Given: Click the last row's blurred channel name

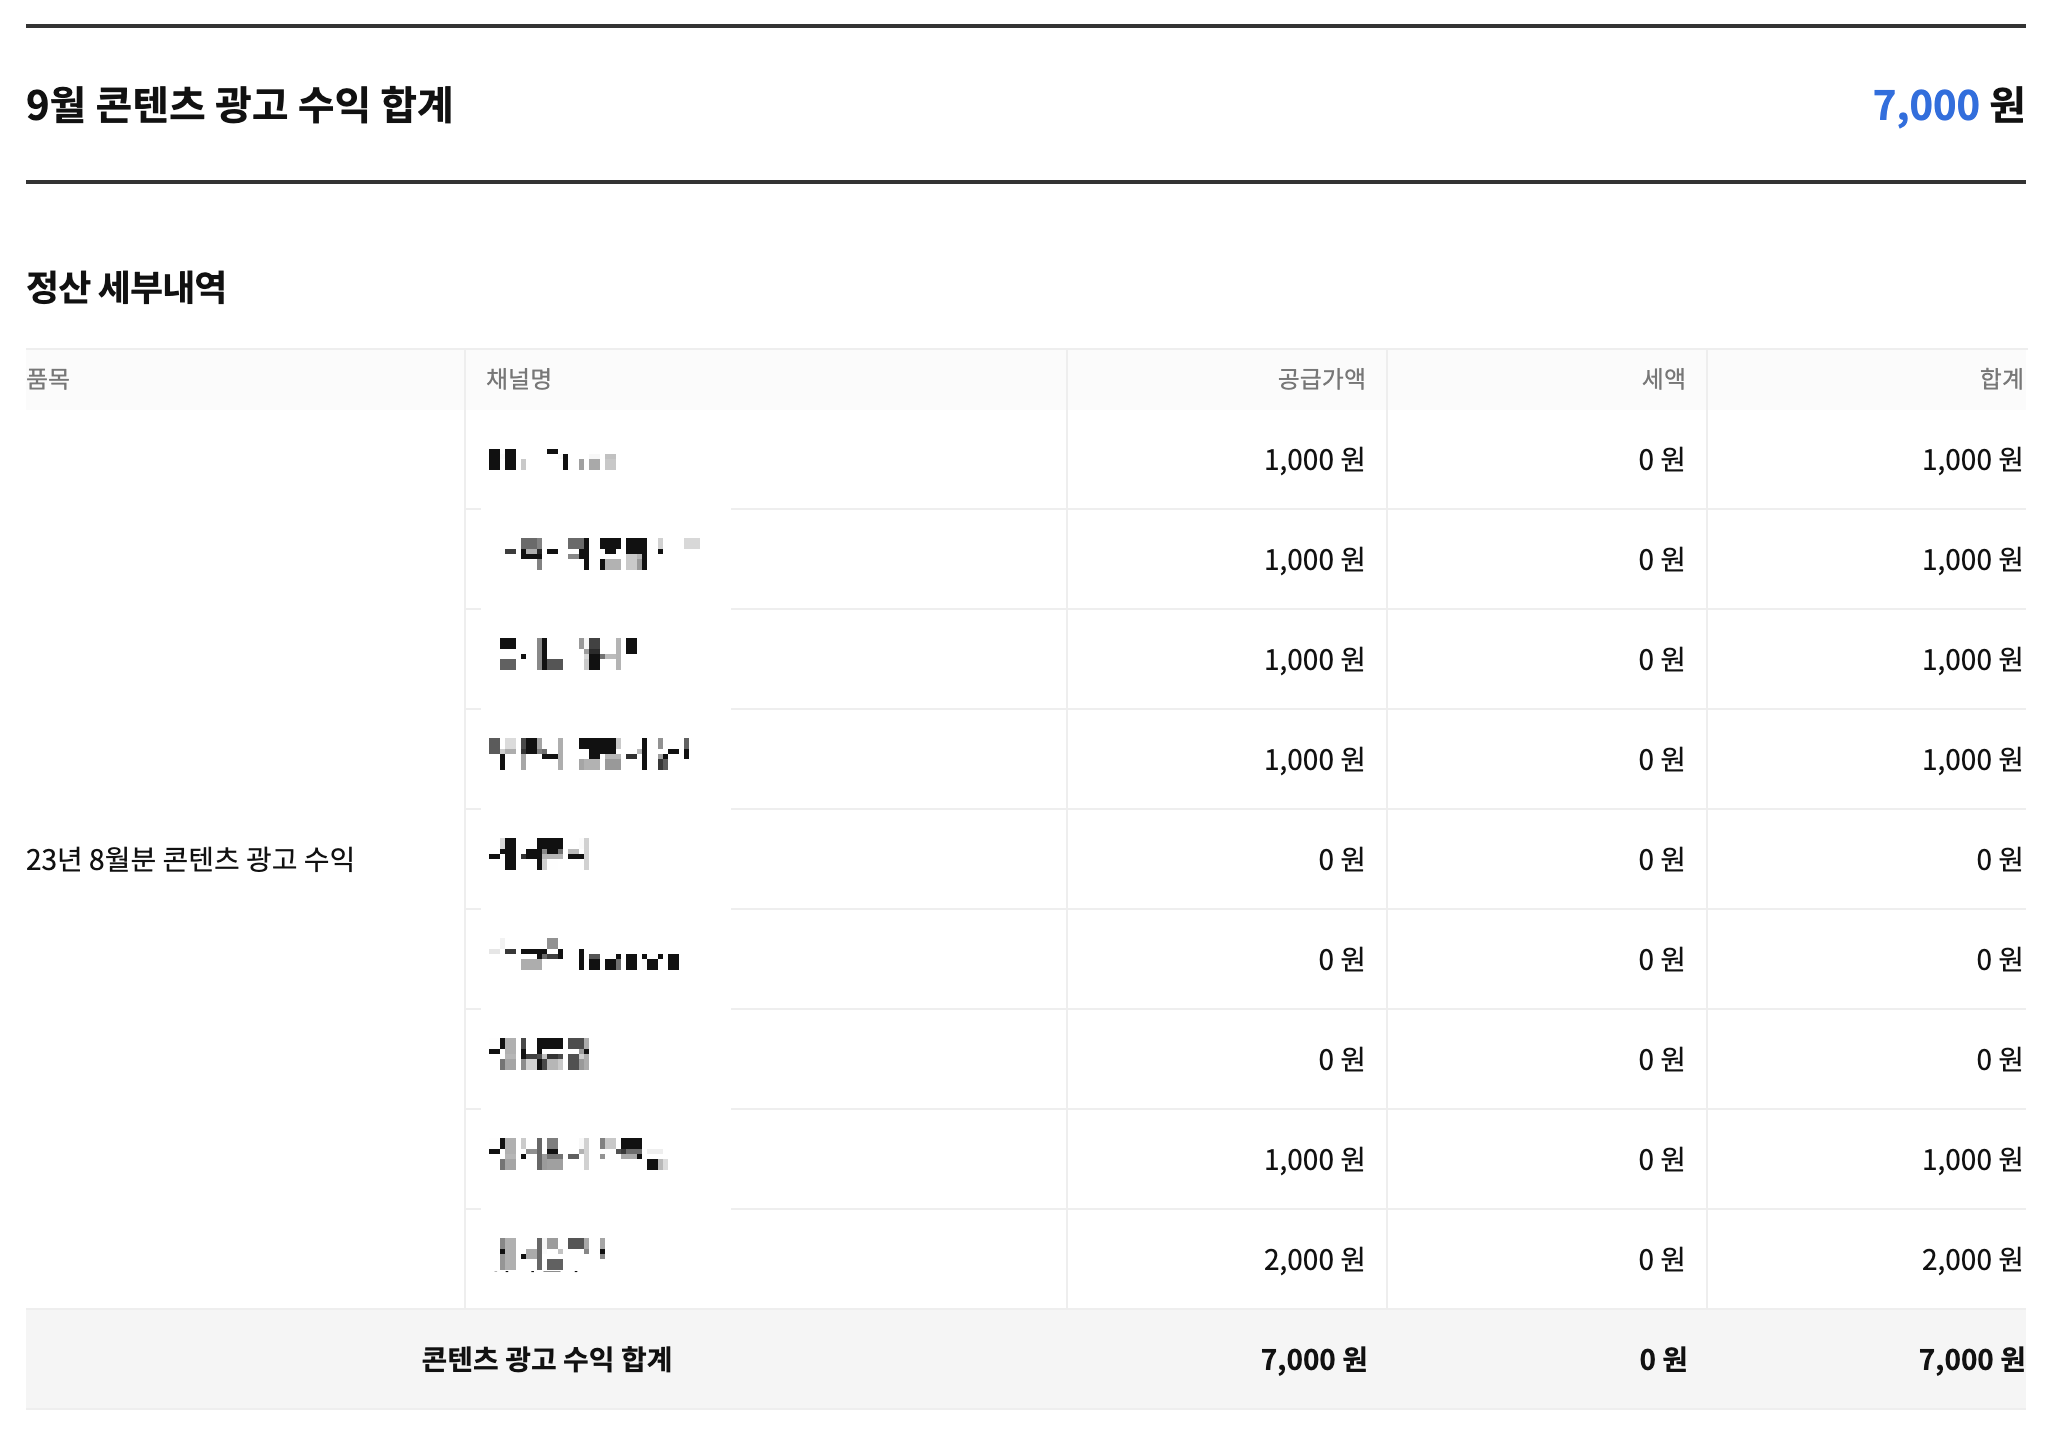Looking at the screenshot, I should pyautogui.click(x=551, y=1254).
